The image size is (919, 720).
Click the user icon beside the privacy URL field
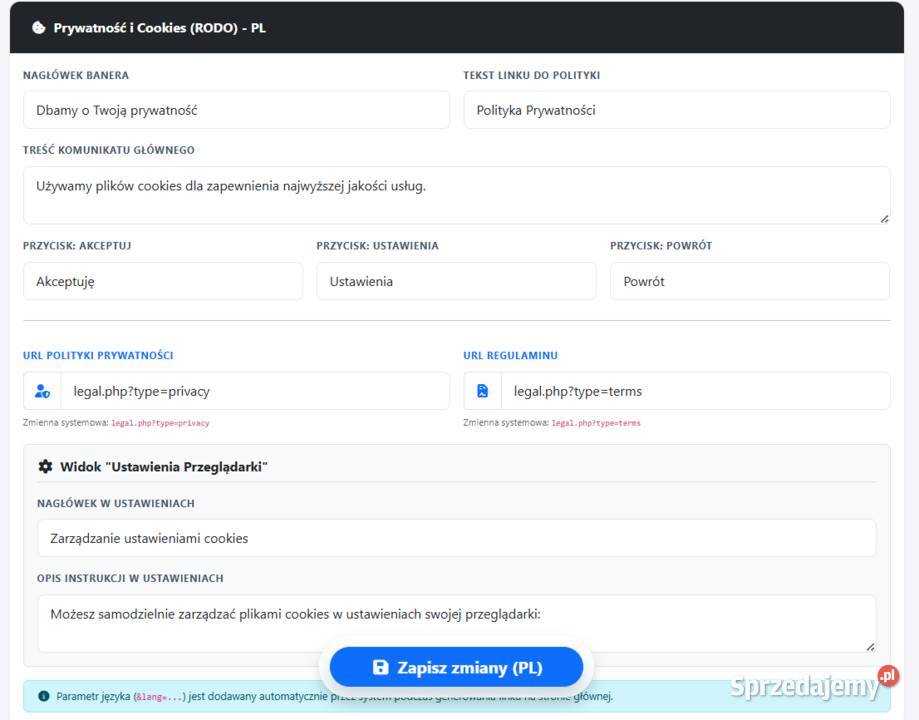tap(41, 390)
